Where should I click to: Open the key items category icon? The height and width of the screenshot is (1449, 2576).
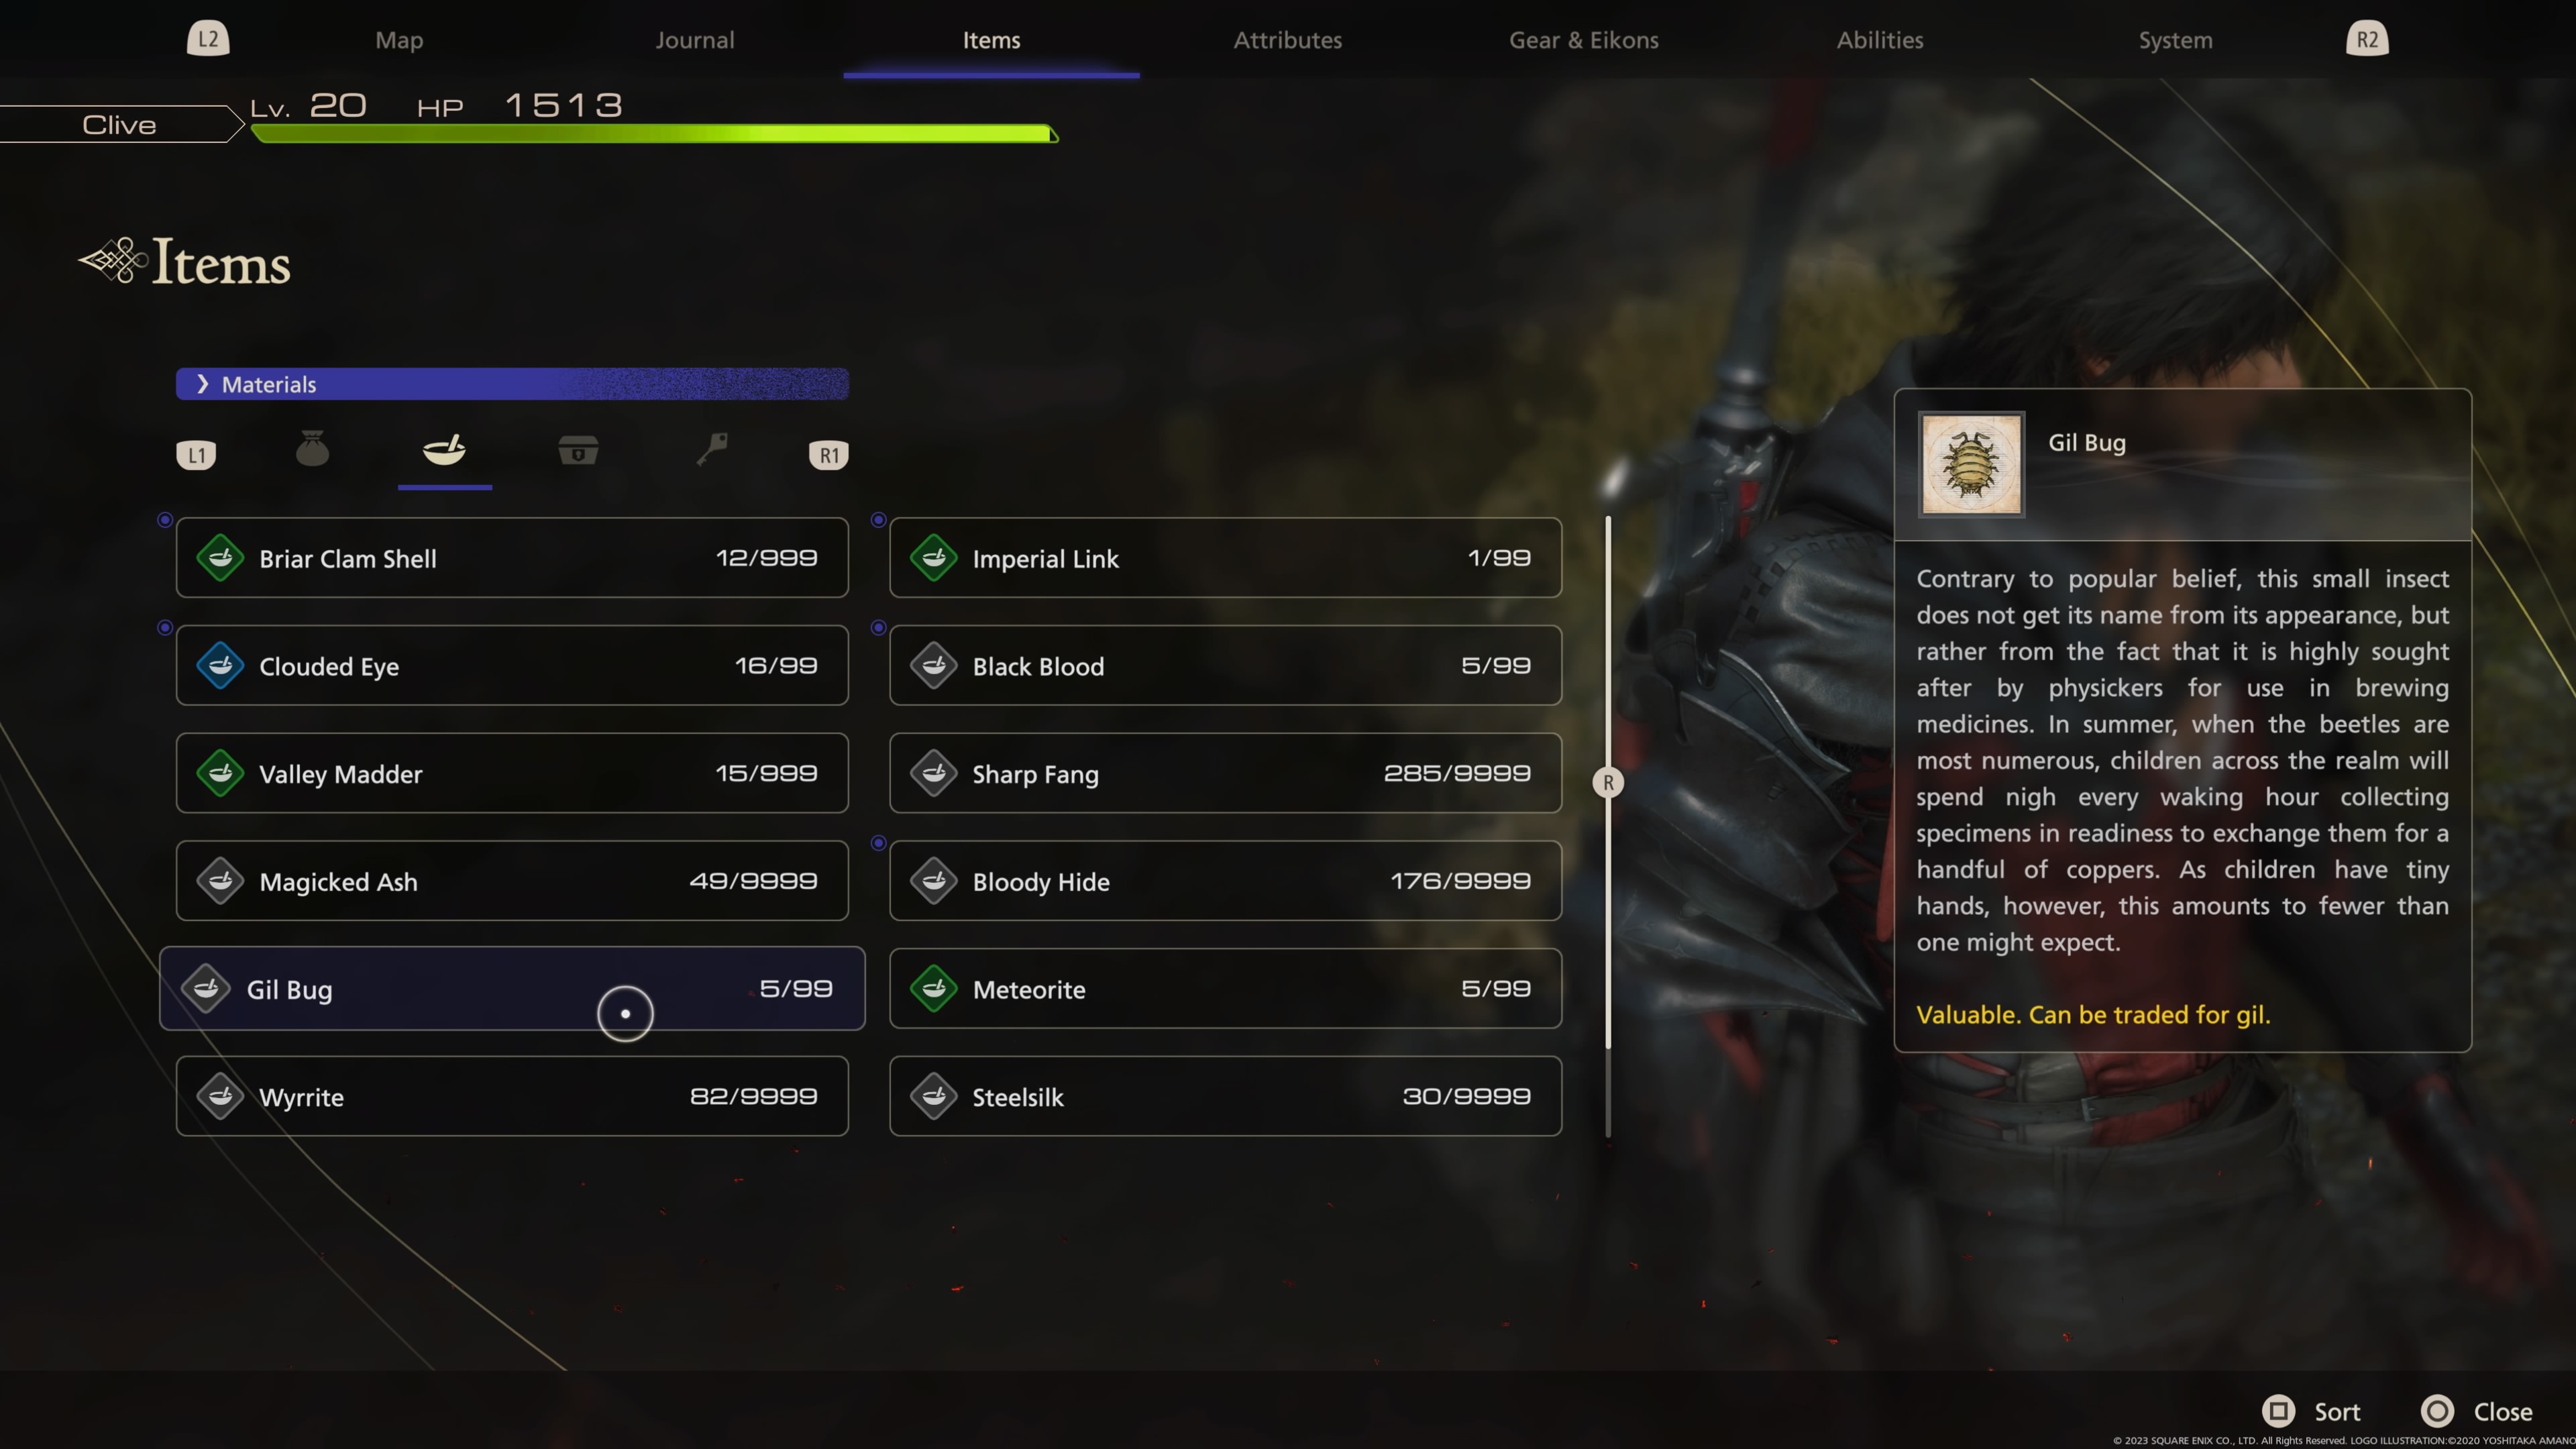712,449
